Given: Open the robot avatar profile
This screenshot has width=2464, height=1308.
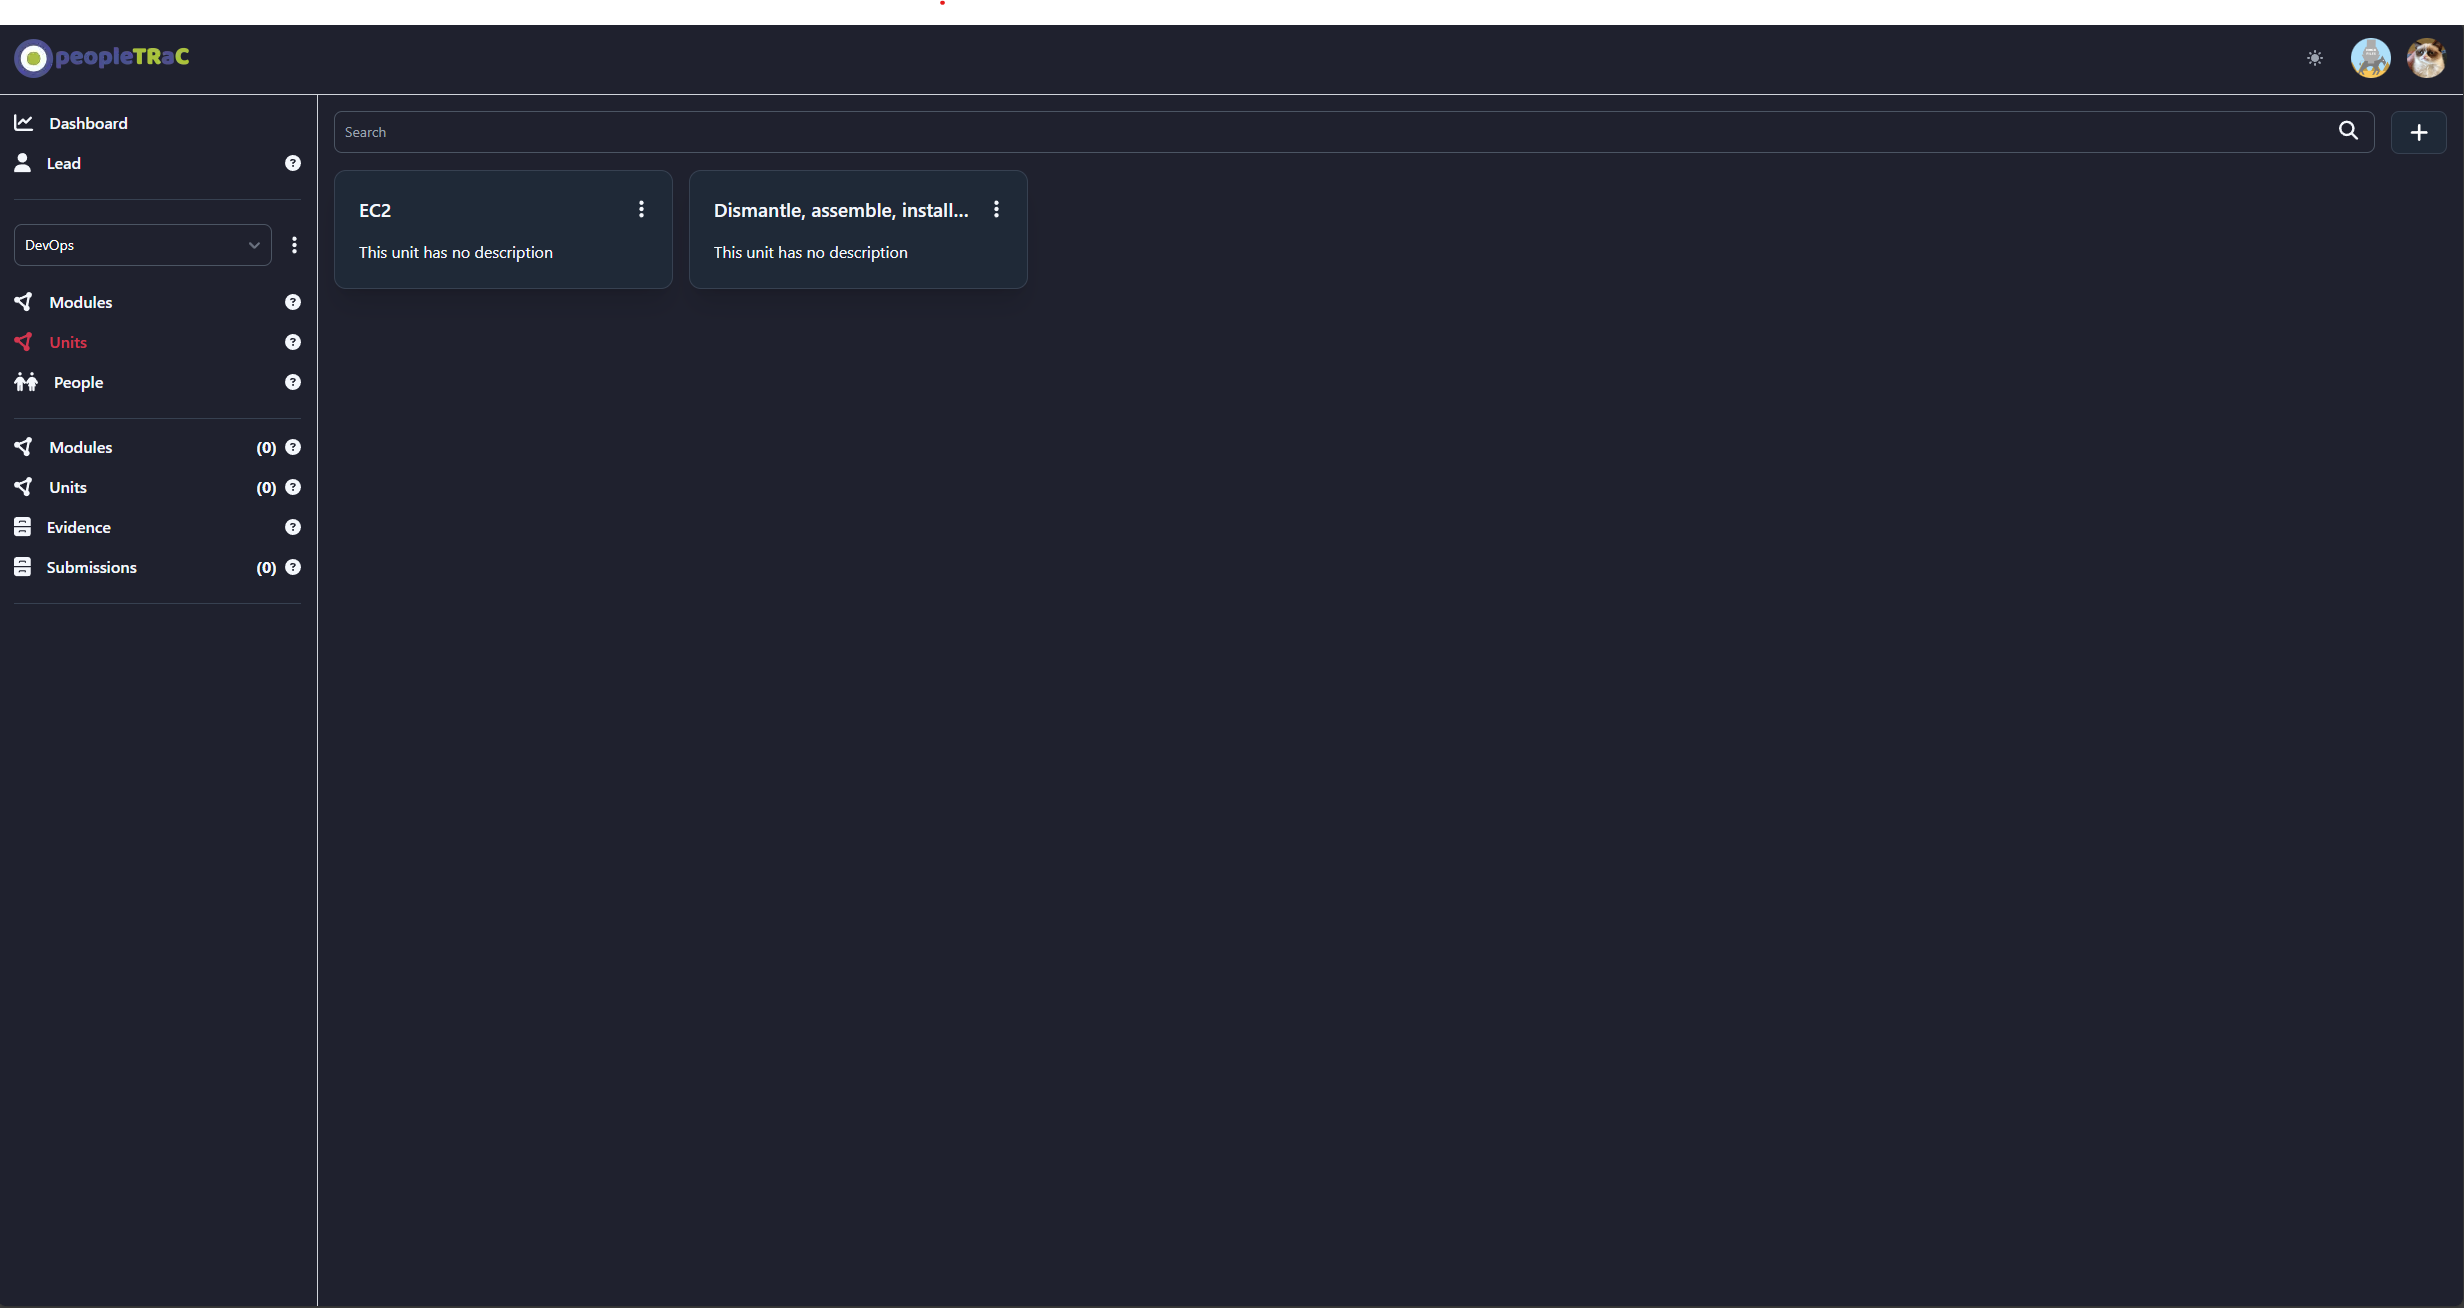Looking at the screenshot, I should tap(2371, 58).
